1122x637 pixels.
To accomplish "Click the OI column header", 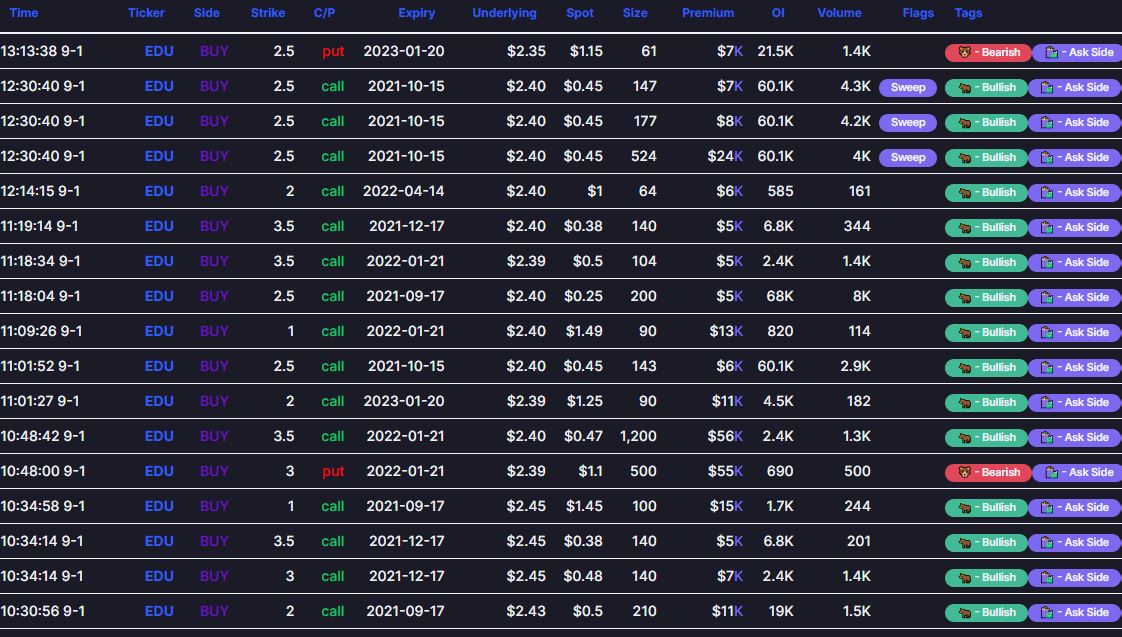I will pos(778,13).
